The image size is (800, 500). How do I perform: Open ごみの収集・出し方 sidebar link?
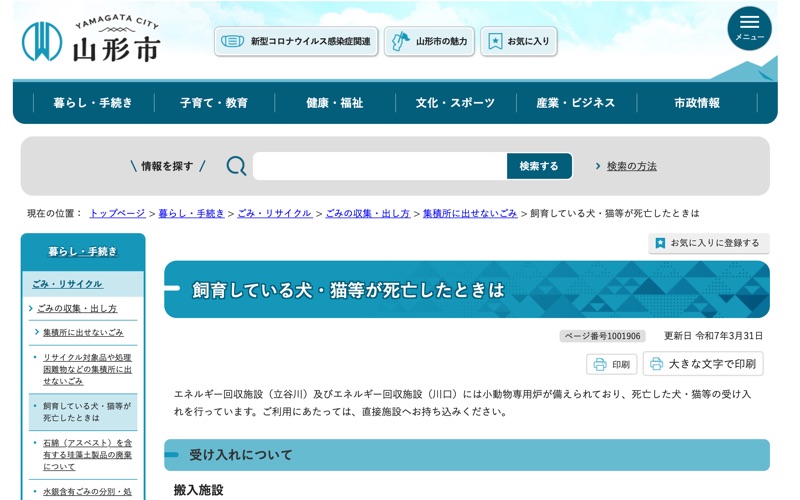pos(77,308)
